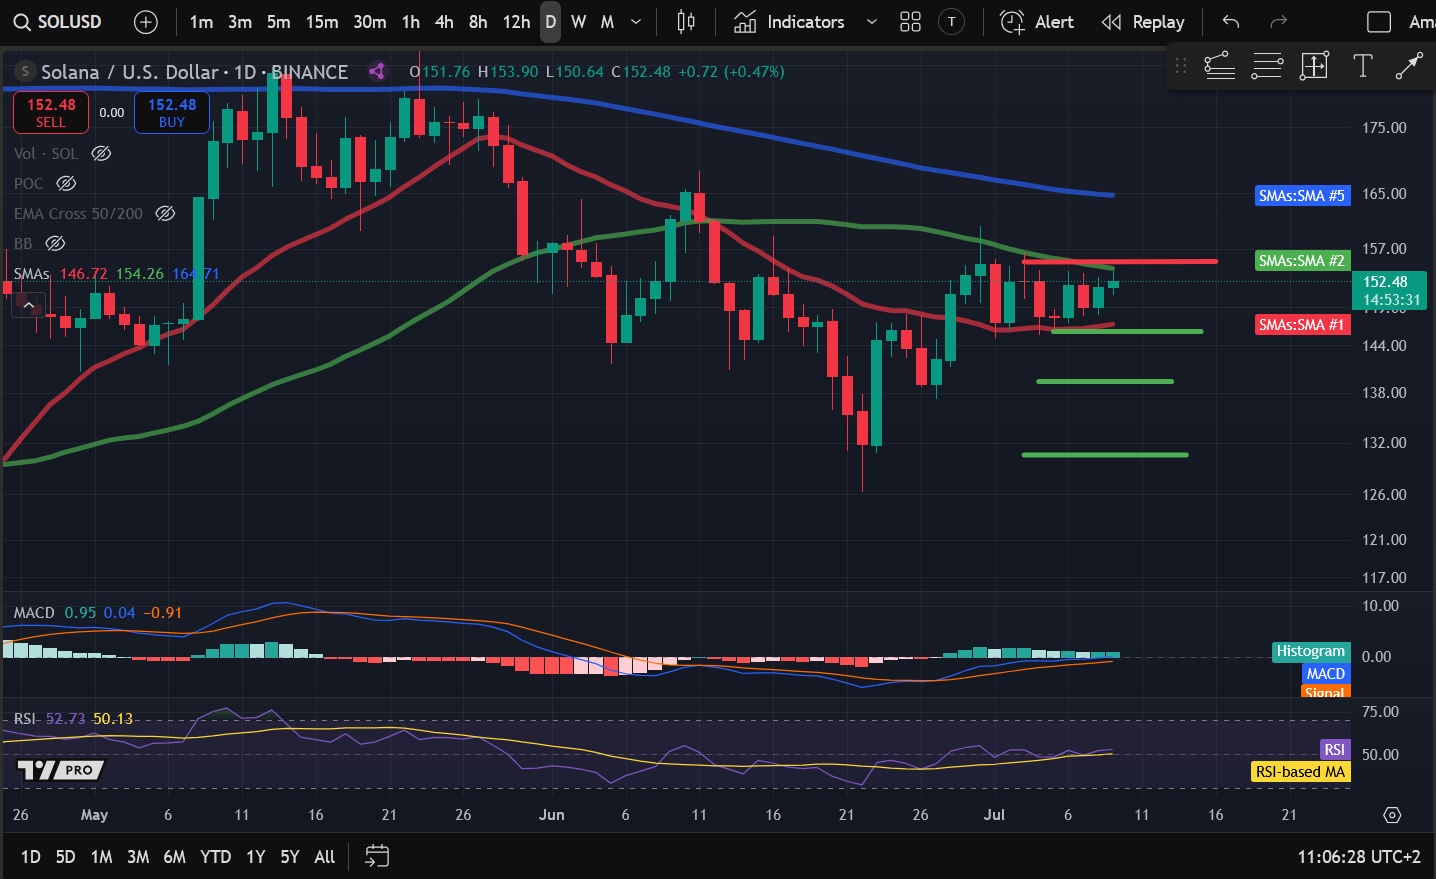Viewport: 1436px width, 879px height.
Task: Set date range to 6M
Action: [175, 856]
